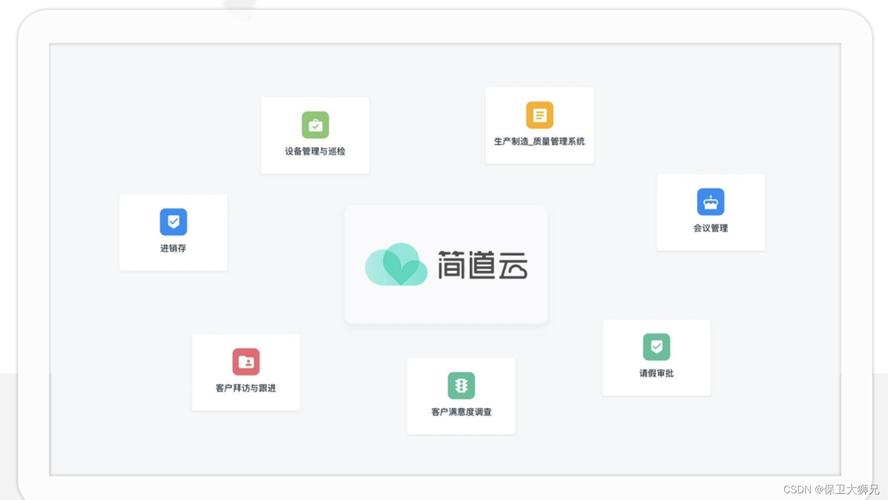This screenshot has width=888, height=500.
Task: Click the 会议管理 label text
Action: coord(711,228)
